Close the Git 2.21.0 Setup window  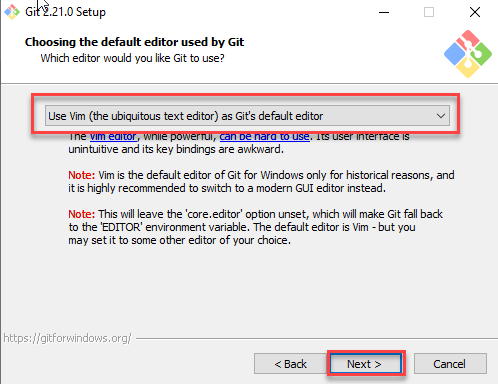[475, 12]
